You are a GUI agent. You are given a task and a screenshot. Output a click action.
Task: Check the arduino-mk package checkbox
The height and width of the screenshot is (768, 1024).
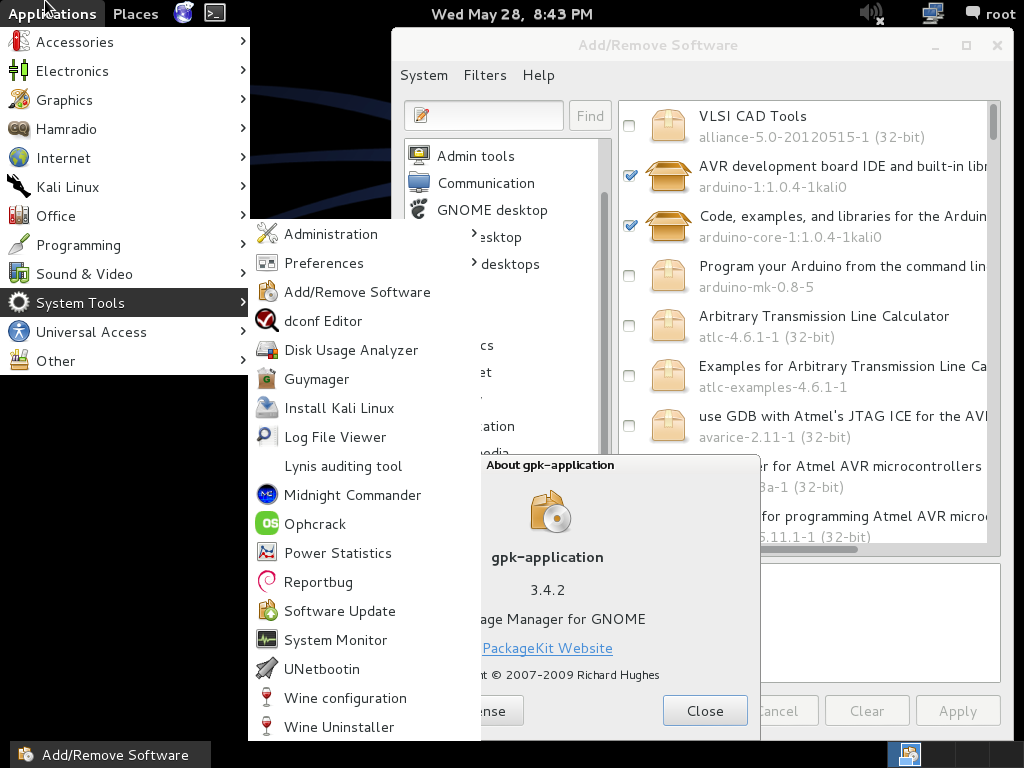630,276
